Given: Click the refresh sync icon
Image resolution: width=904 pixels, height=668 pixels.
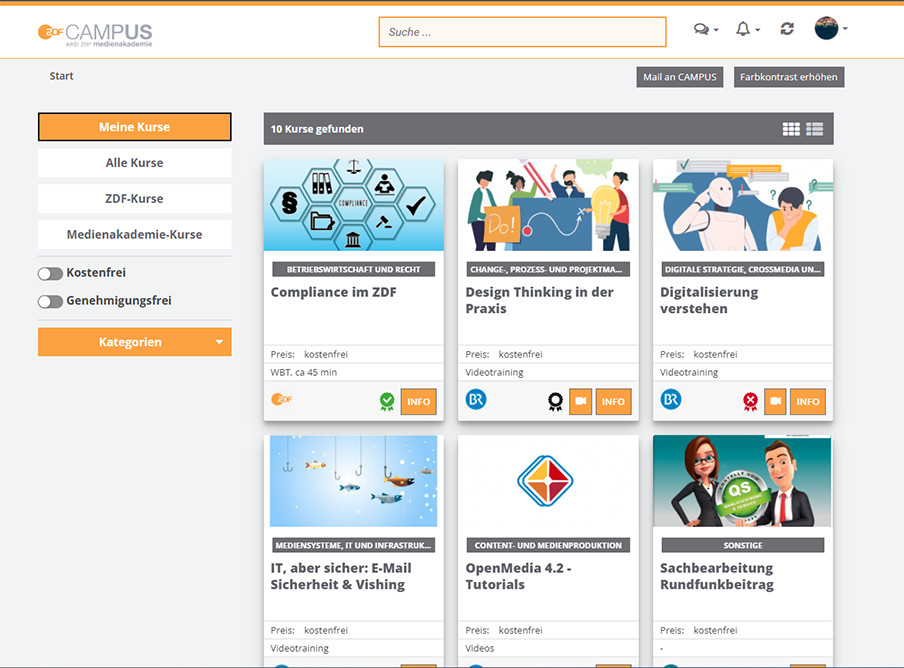Looking at the screenshot, I should 787,29.
